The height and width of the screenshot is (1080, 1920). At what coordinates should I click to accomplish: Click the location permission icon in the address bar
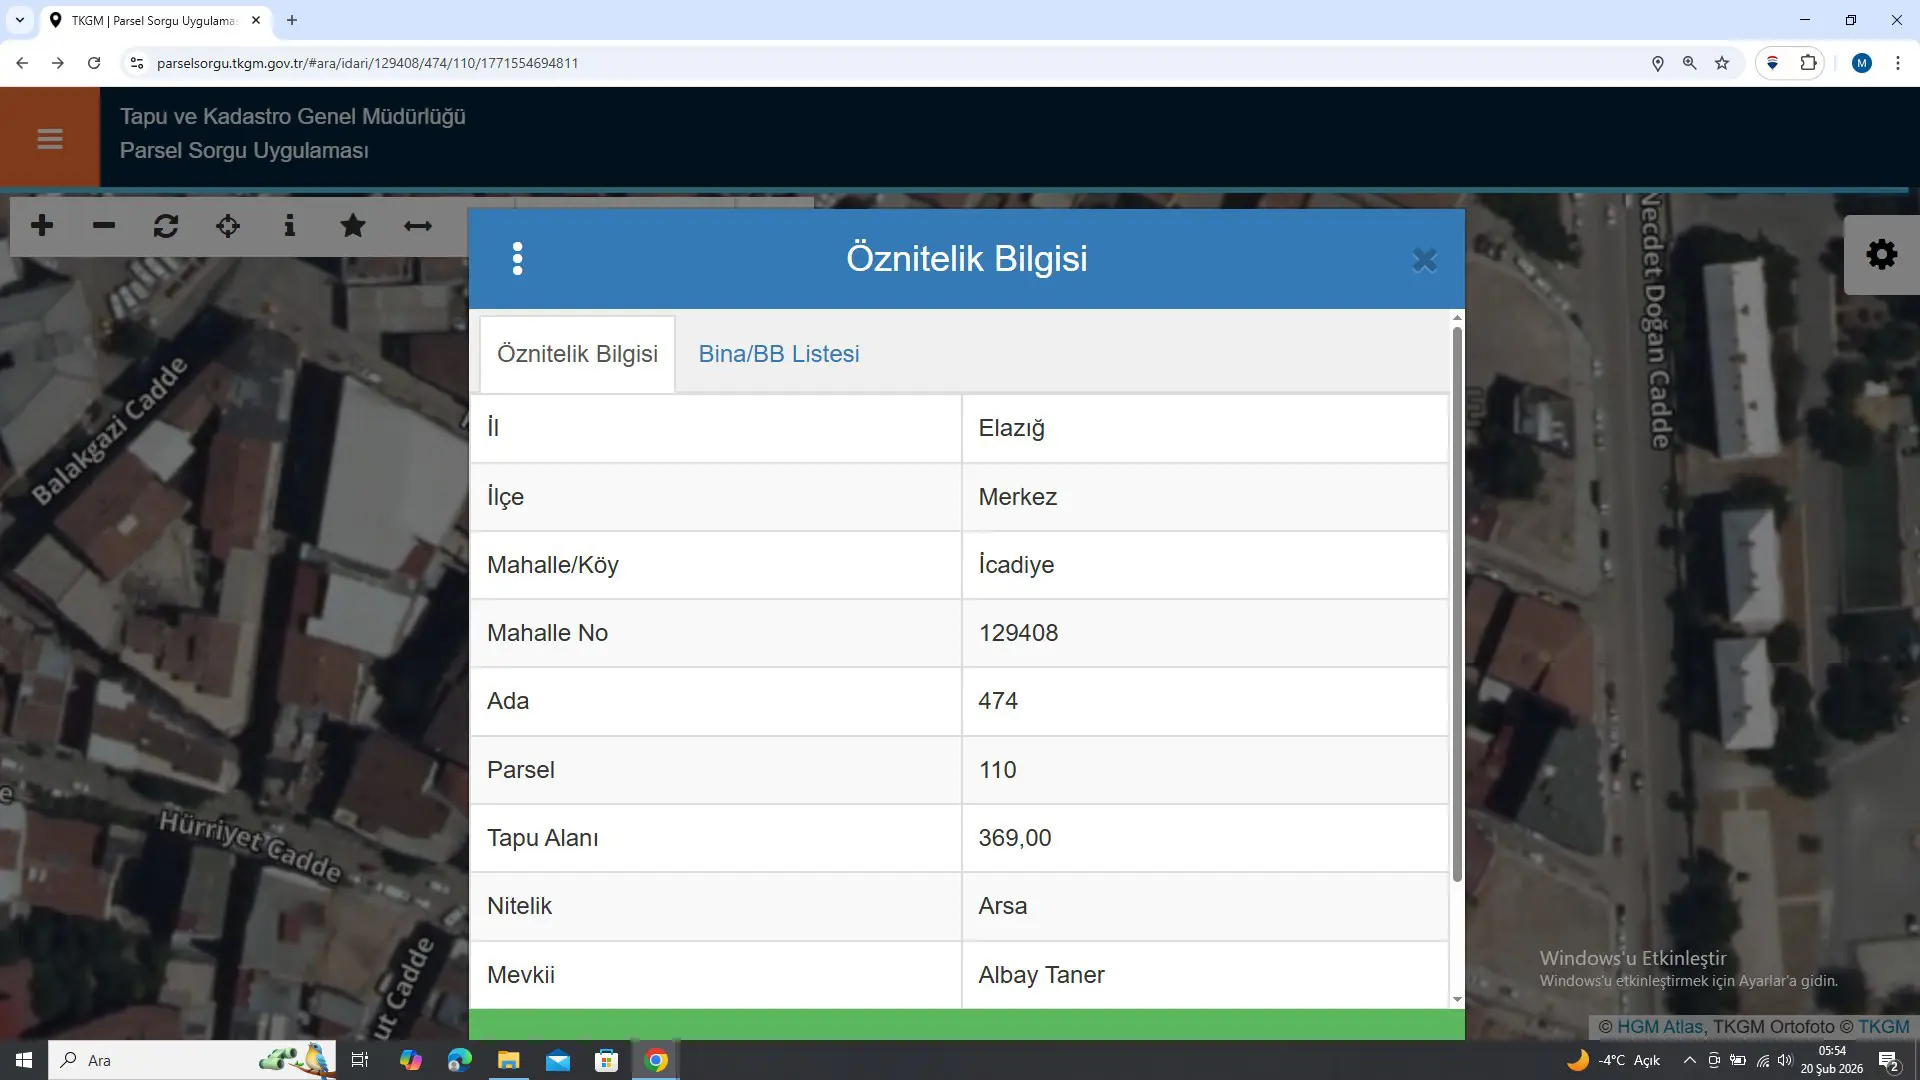coord(1658,63)
